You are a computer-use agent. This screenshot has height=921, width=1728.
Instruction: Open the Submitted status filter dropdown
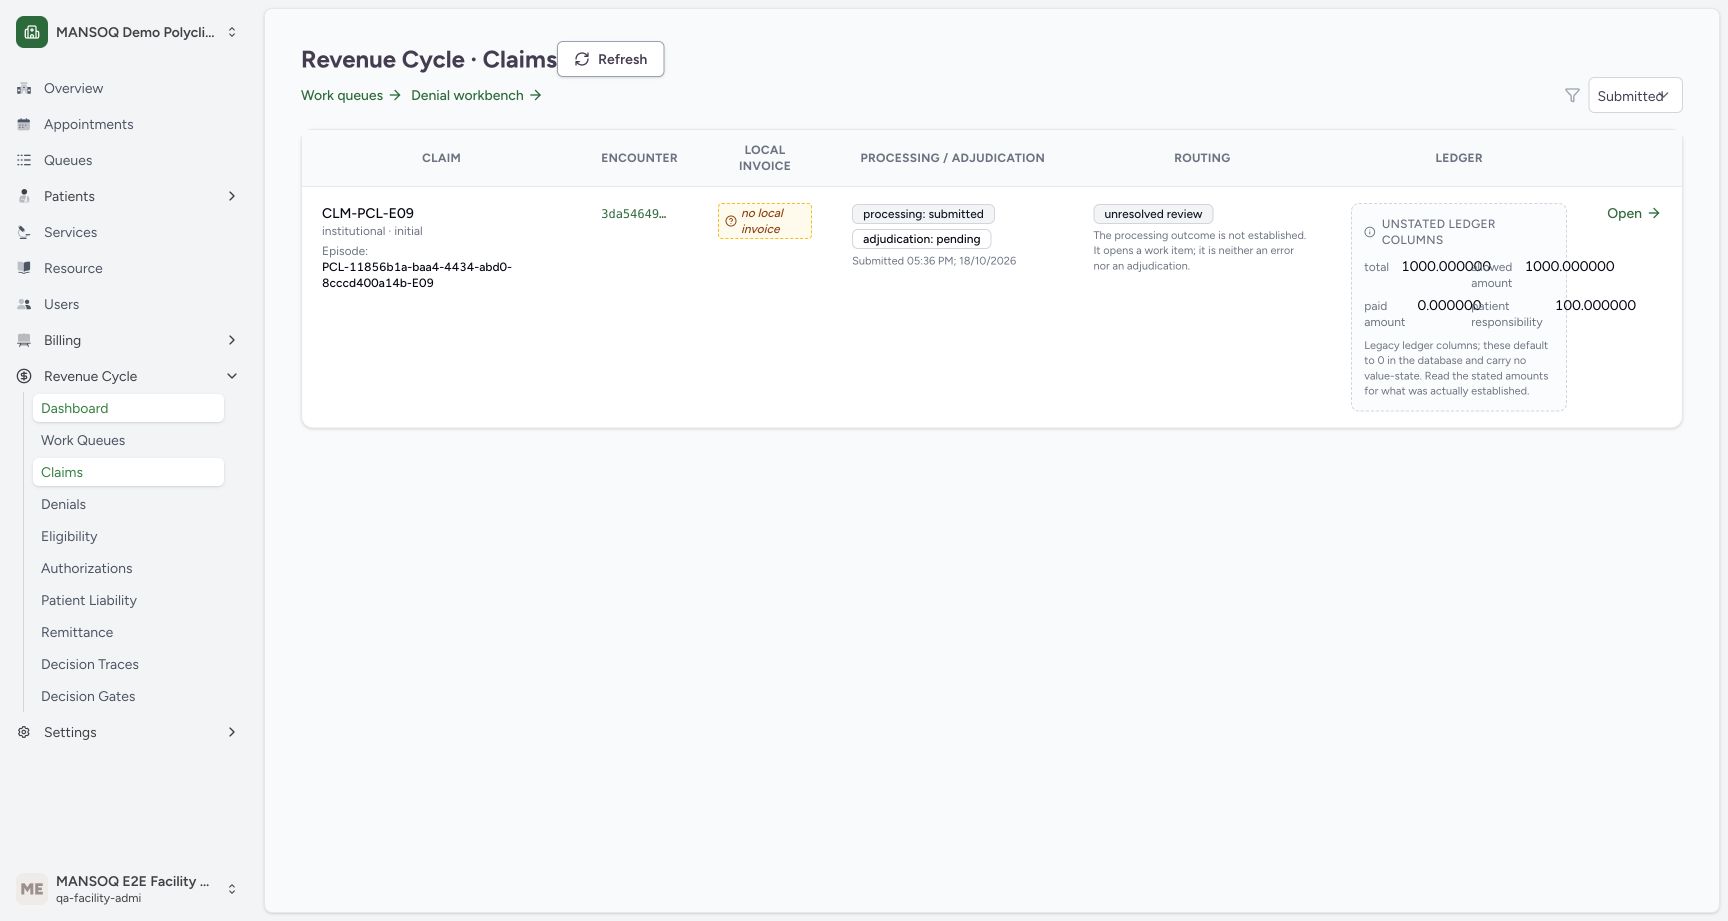pyautogui.click(x=1635, y=95)
